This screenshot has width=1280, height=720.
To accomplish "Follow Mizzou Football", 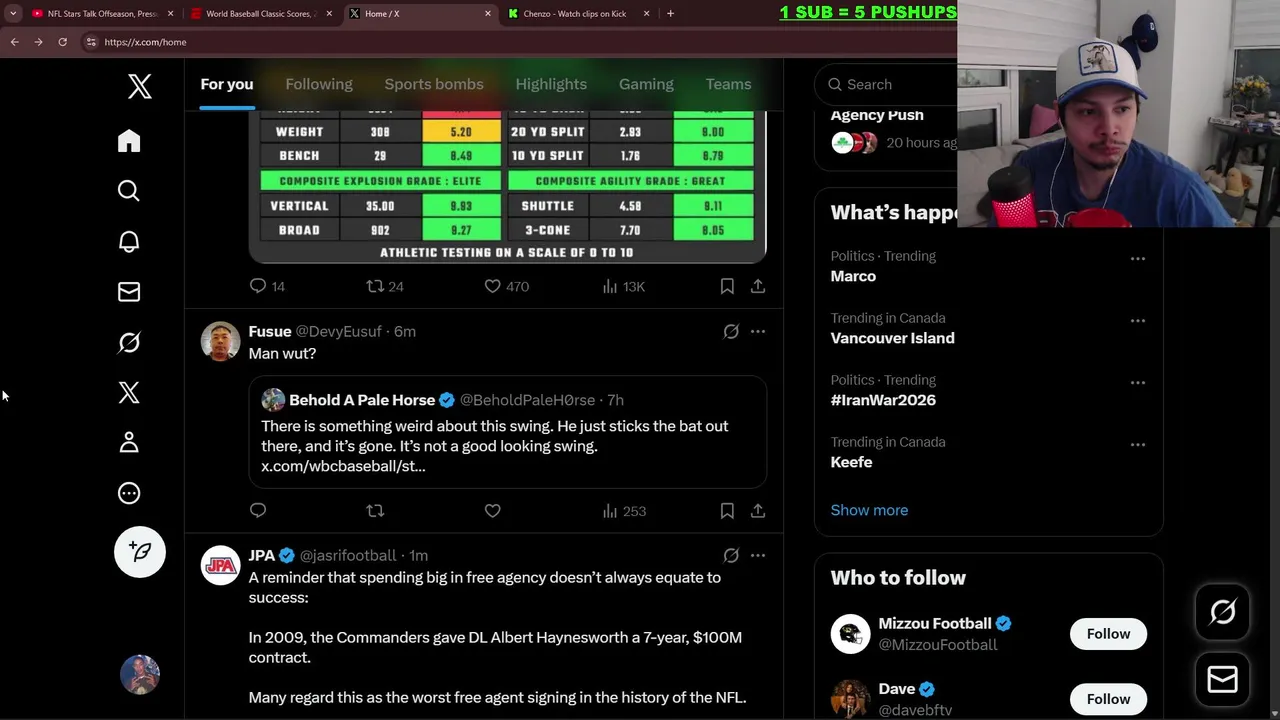I will (1108, 634).
